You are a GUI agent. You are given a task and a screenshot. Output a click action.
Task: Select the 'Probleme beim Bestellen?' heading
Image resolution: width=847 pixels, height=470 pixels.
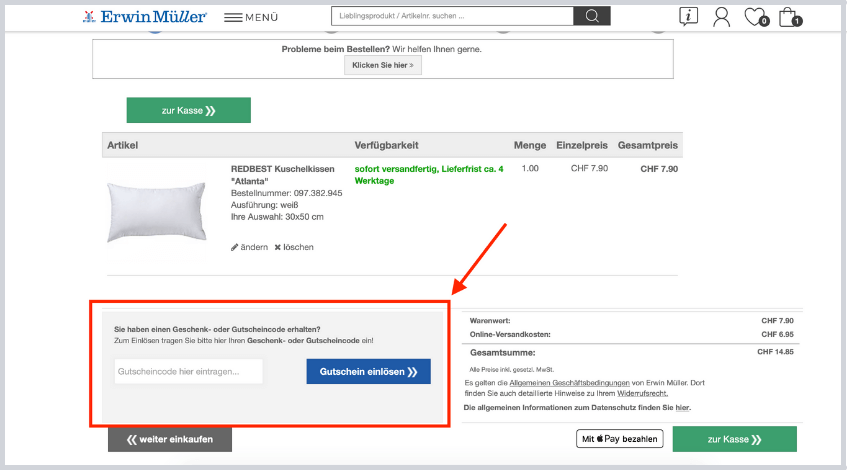click(x=335, y=49)
